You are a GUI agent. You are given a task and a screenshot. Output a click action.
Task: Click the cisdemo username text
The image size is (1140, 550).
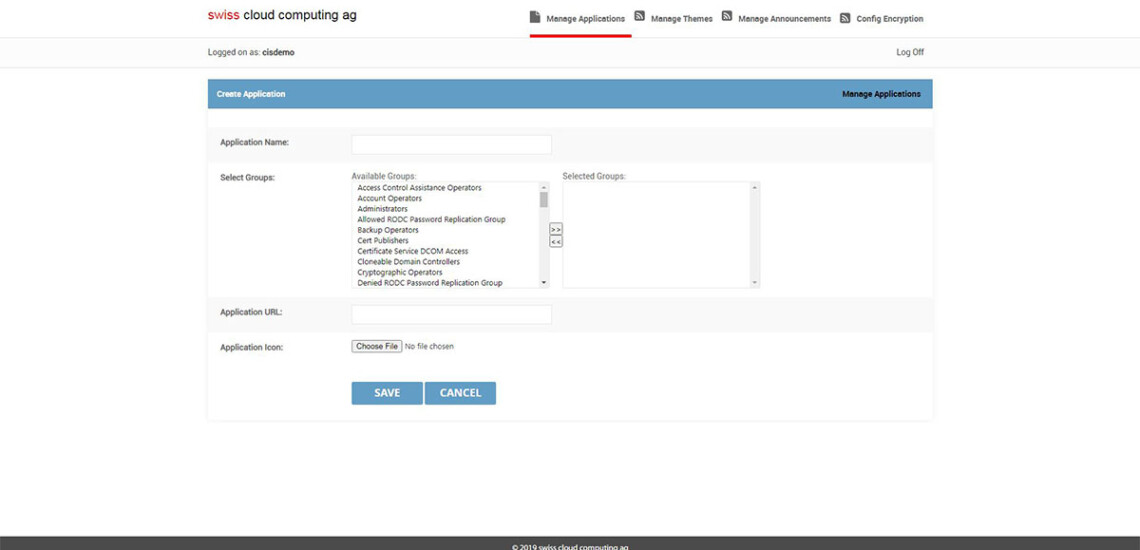point(278,52)
